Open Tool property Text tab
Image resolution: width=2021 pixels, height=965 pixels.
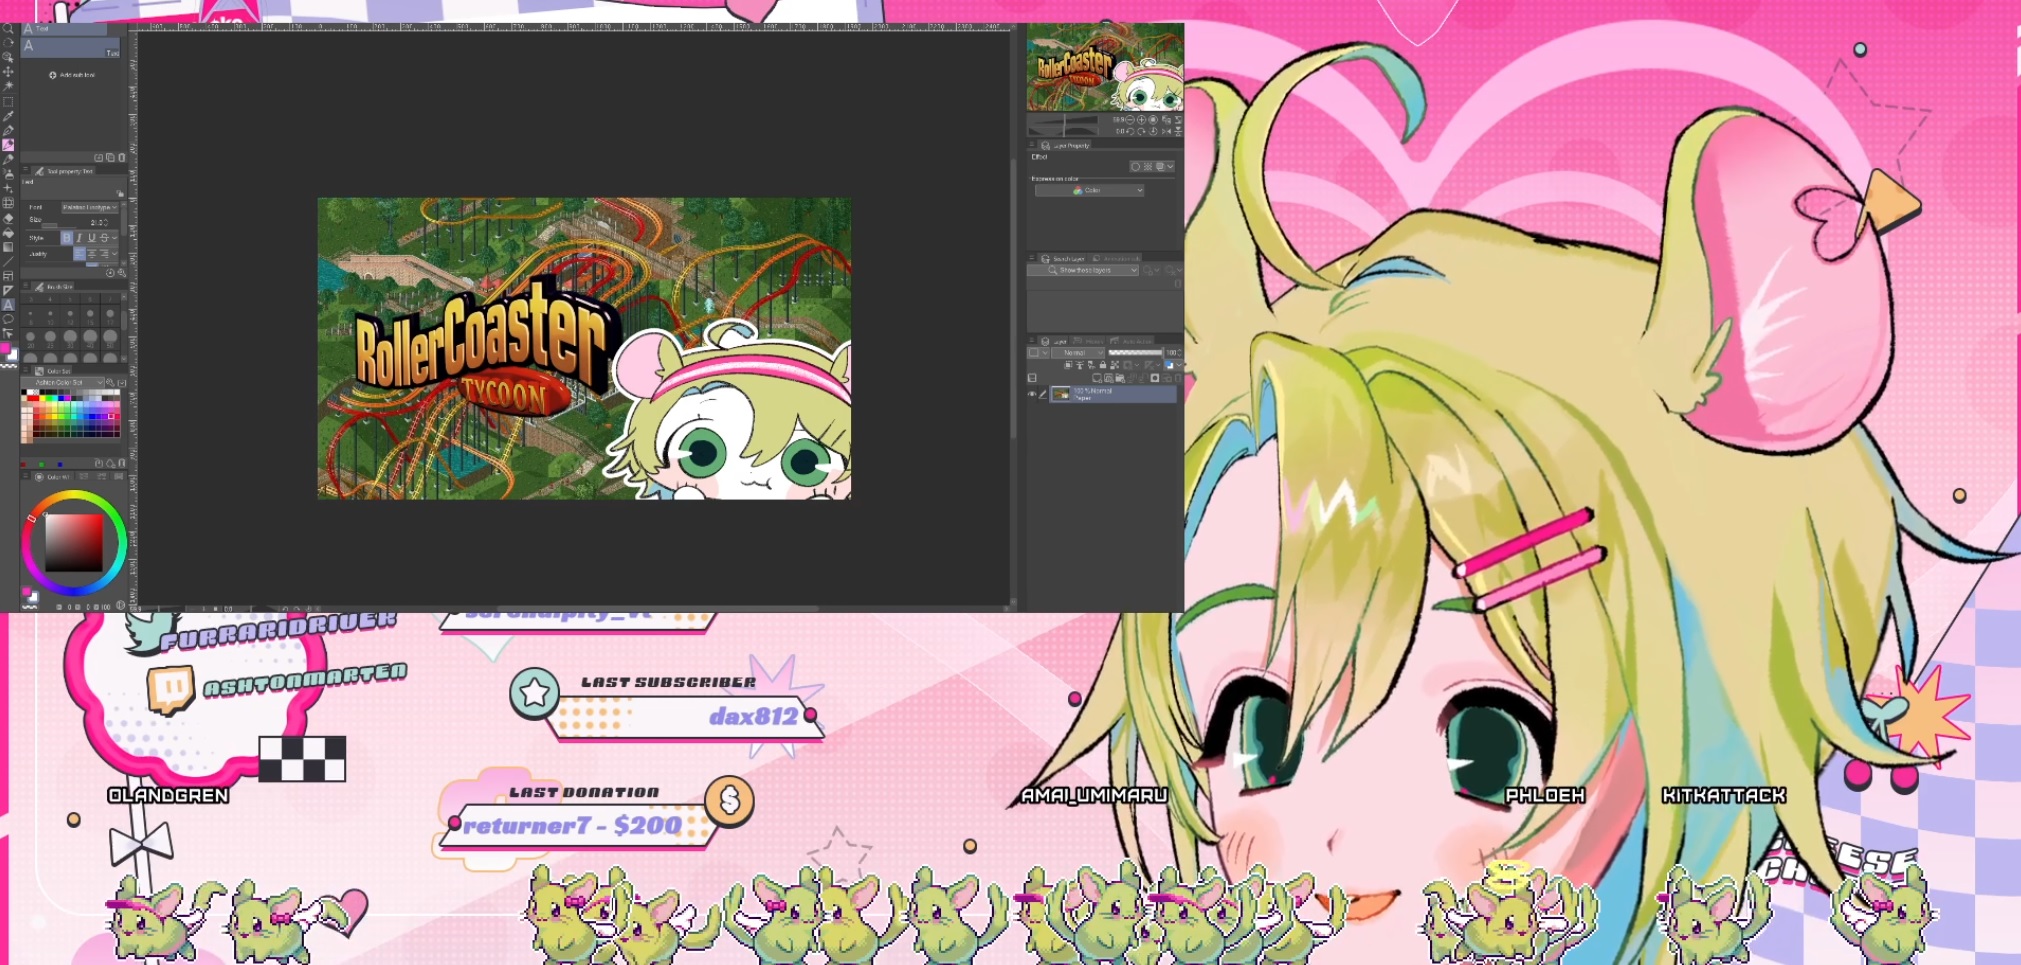pos(64,171)
